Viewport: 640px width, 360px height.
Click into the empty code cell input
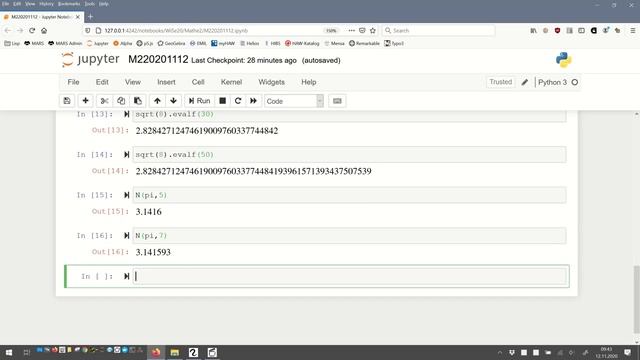(349, 276)
